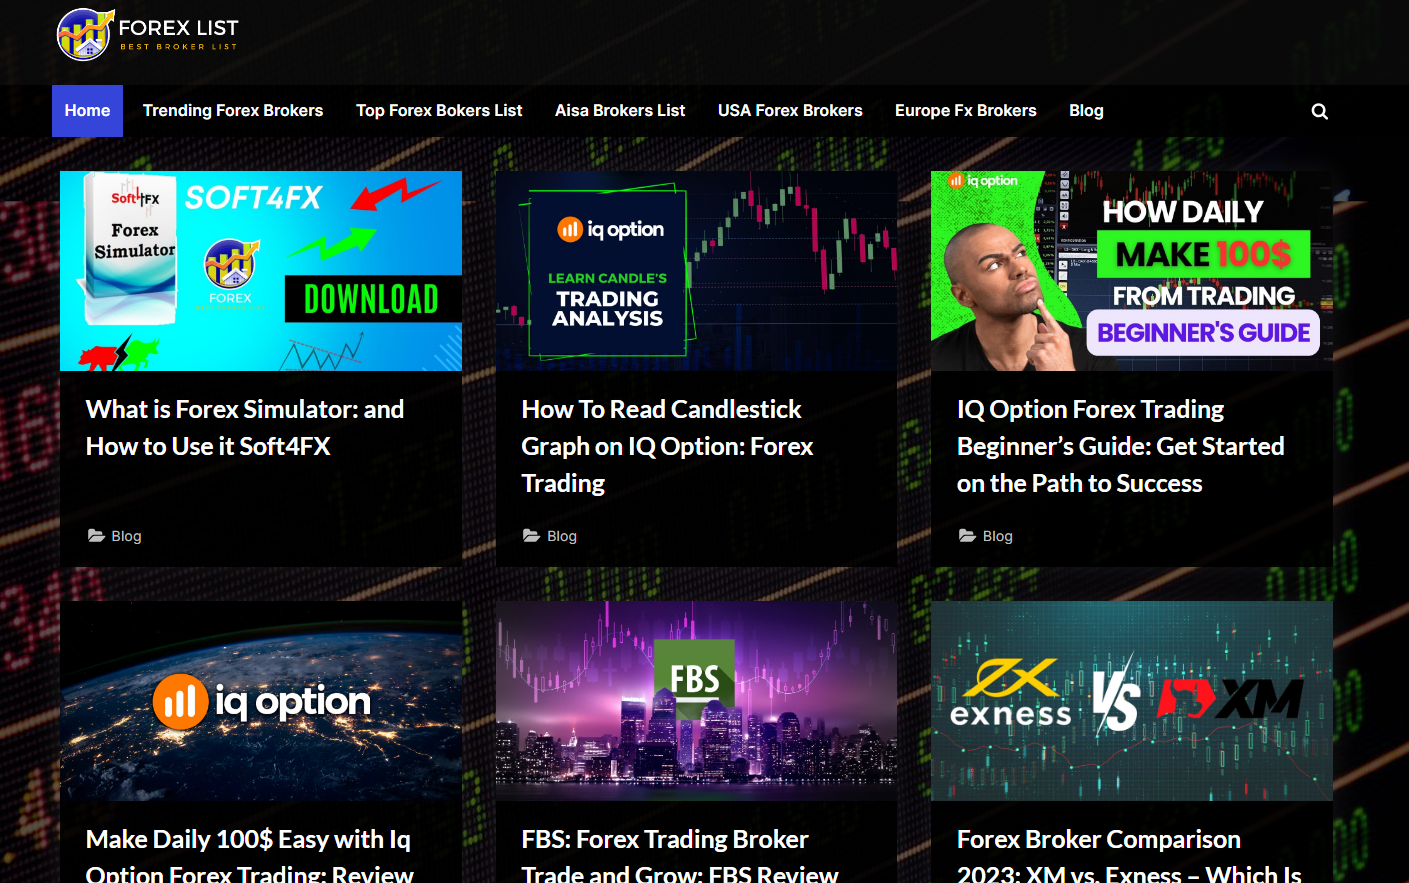Click folder icon under Candlestick Graph post
Viewport: 1409px width, 883px height.
coord(532,536)
